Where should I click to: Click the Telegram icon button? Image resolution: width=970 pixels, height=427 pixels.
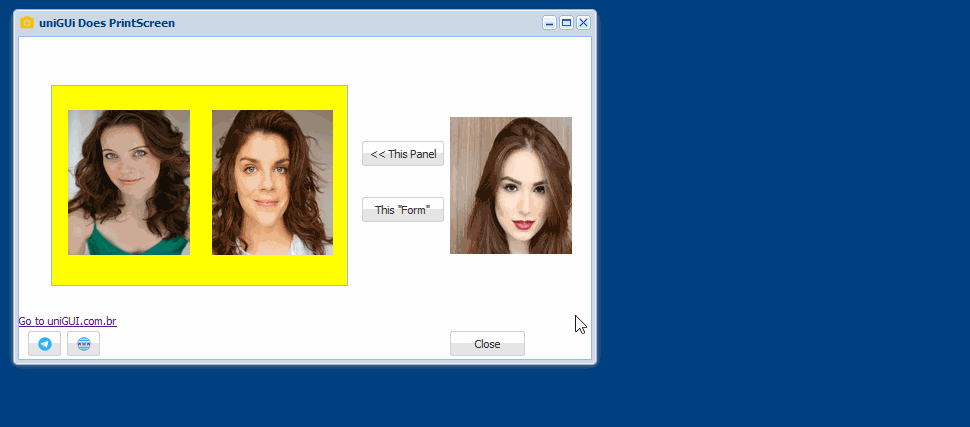pyautogui.click(x=45, y=343)
